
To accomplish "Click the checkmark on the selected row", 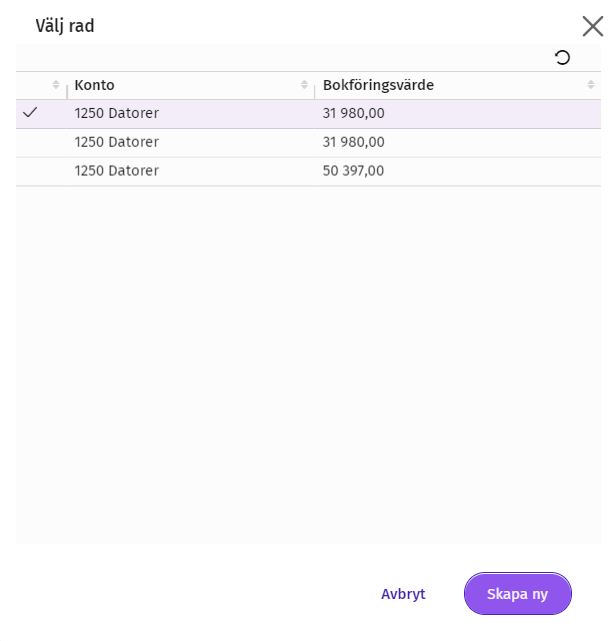I will point(30,113).
